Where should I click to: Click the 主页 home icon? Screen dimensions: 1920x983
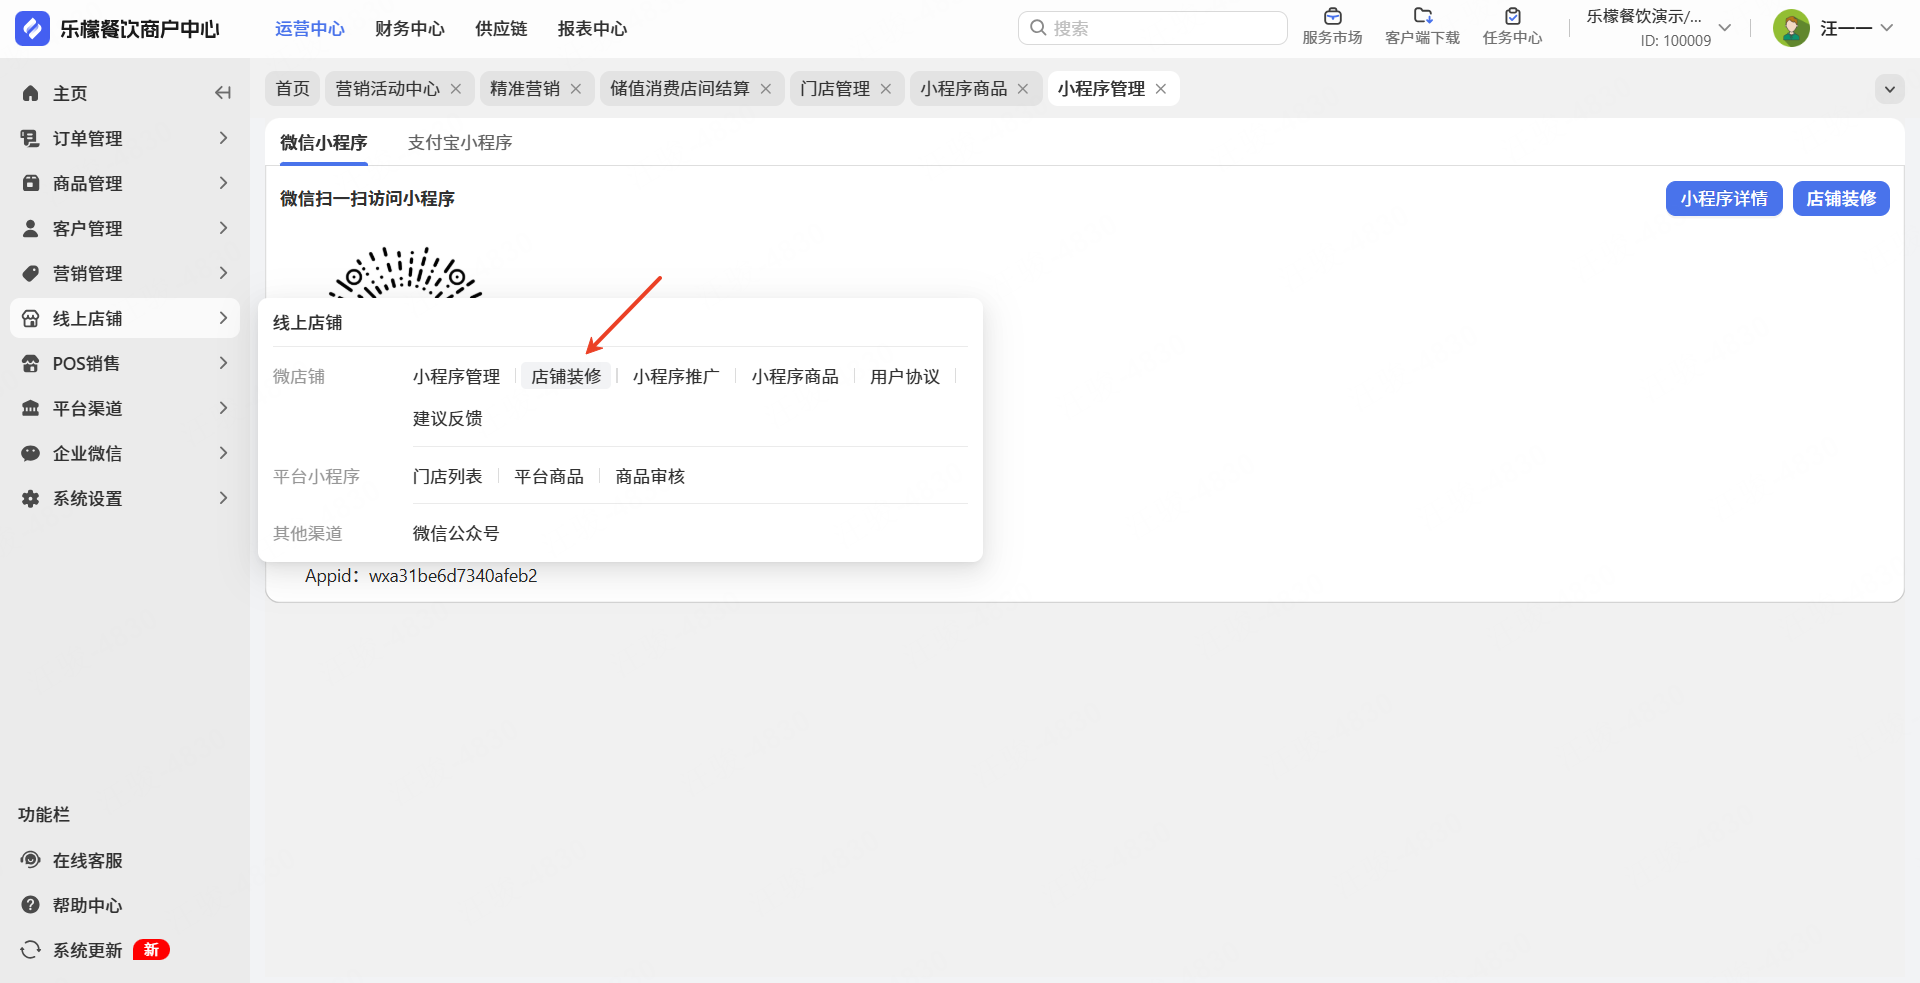[31, 93]
